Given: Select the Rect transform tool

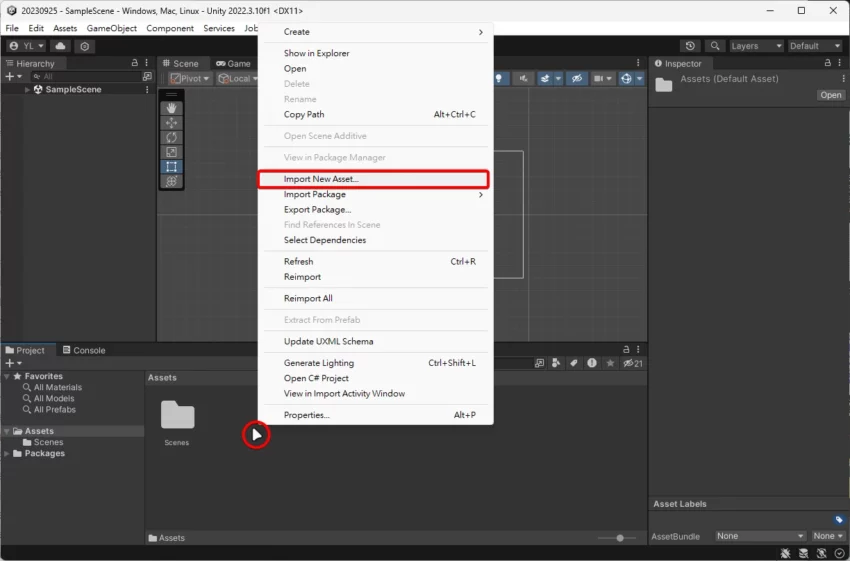Looking at the screenshot, I should (x=171, y=167).
